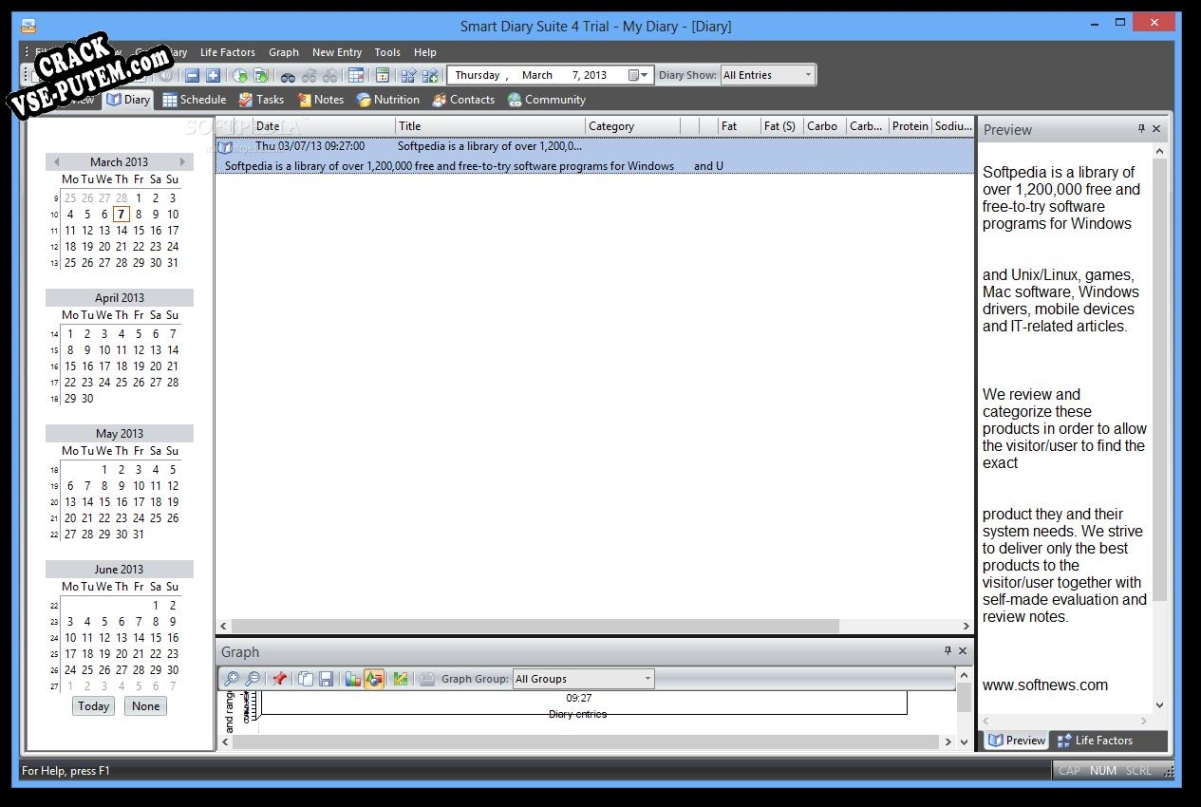
Task: Close the Graph panel
Action: [963, 651]
